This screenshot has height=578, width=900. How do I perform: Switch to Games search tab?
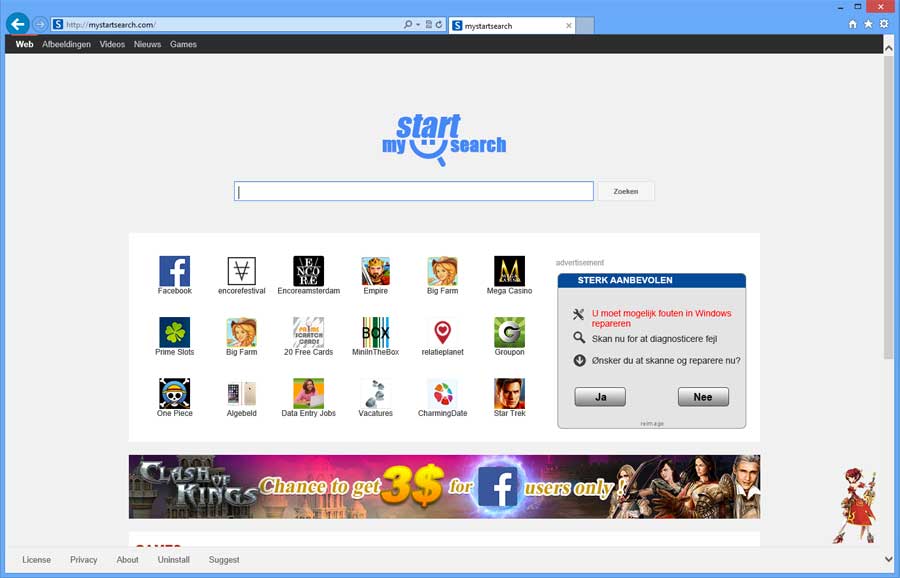[x=183, y=44]
